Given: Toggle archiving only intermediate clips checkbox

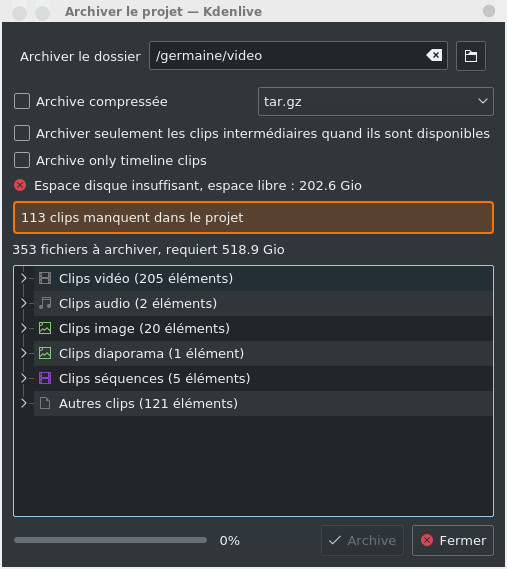Looking at the screenshot, I should click(22, 133).
